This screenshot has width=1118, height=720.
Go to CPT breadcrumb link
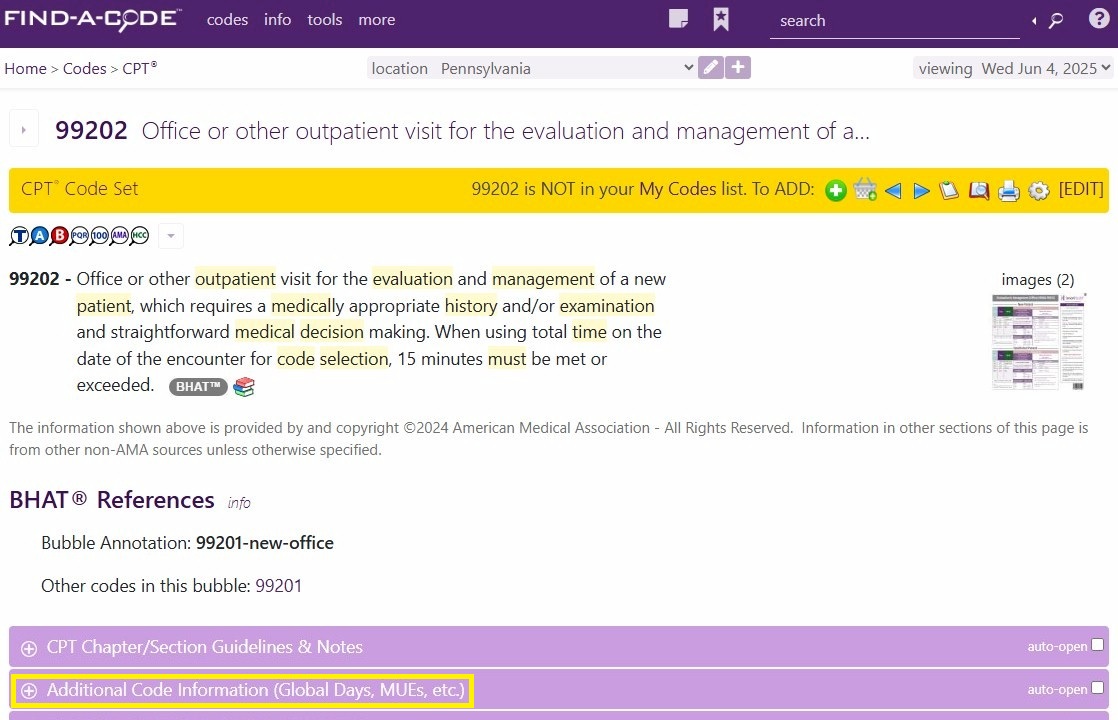139,68
